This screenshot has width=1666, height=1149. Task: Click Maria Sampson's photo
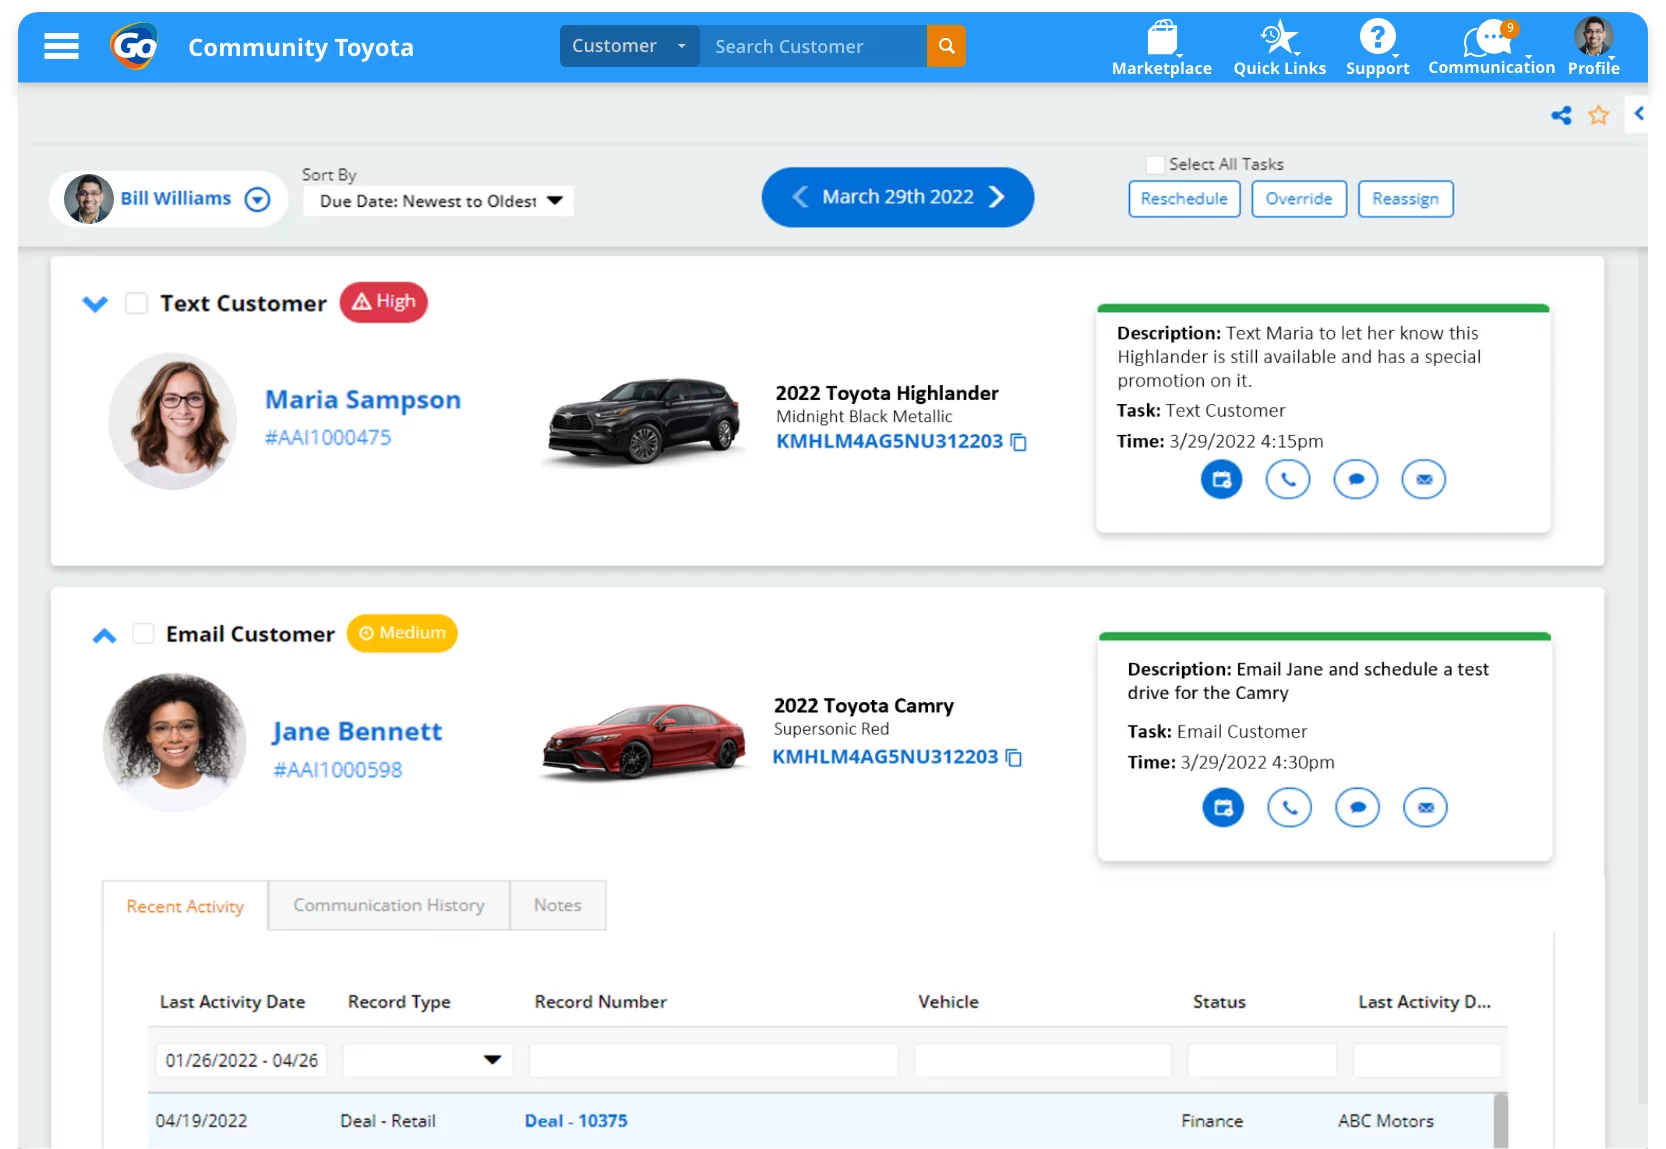pyautogui.click(x=173, y=421)
